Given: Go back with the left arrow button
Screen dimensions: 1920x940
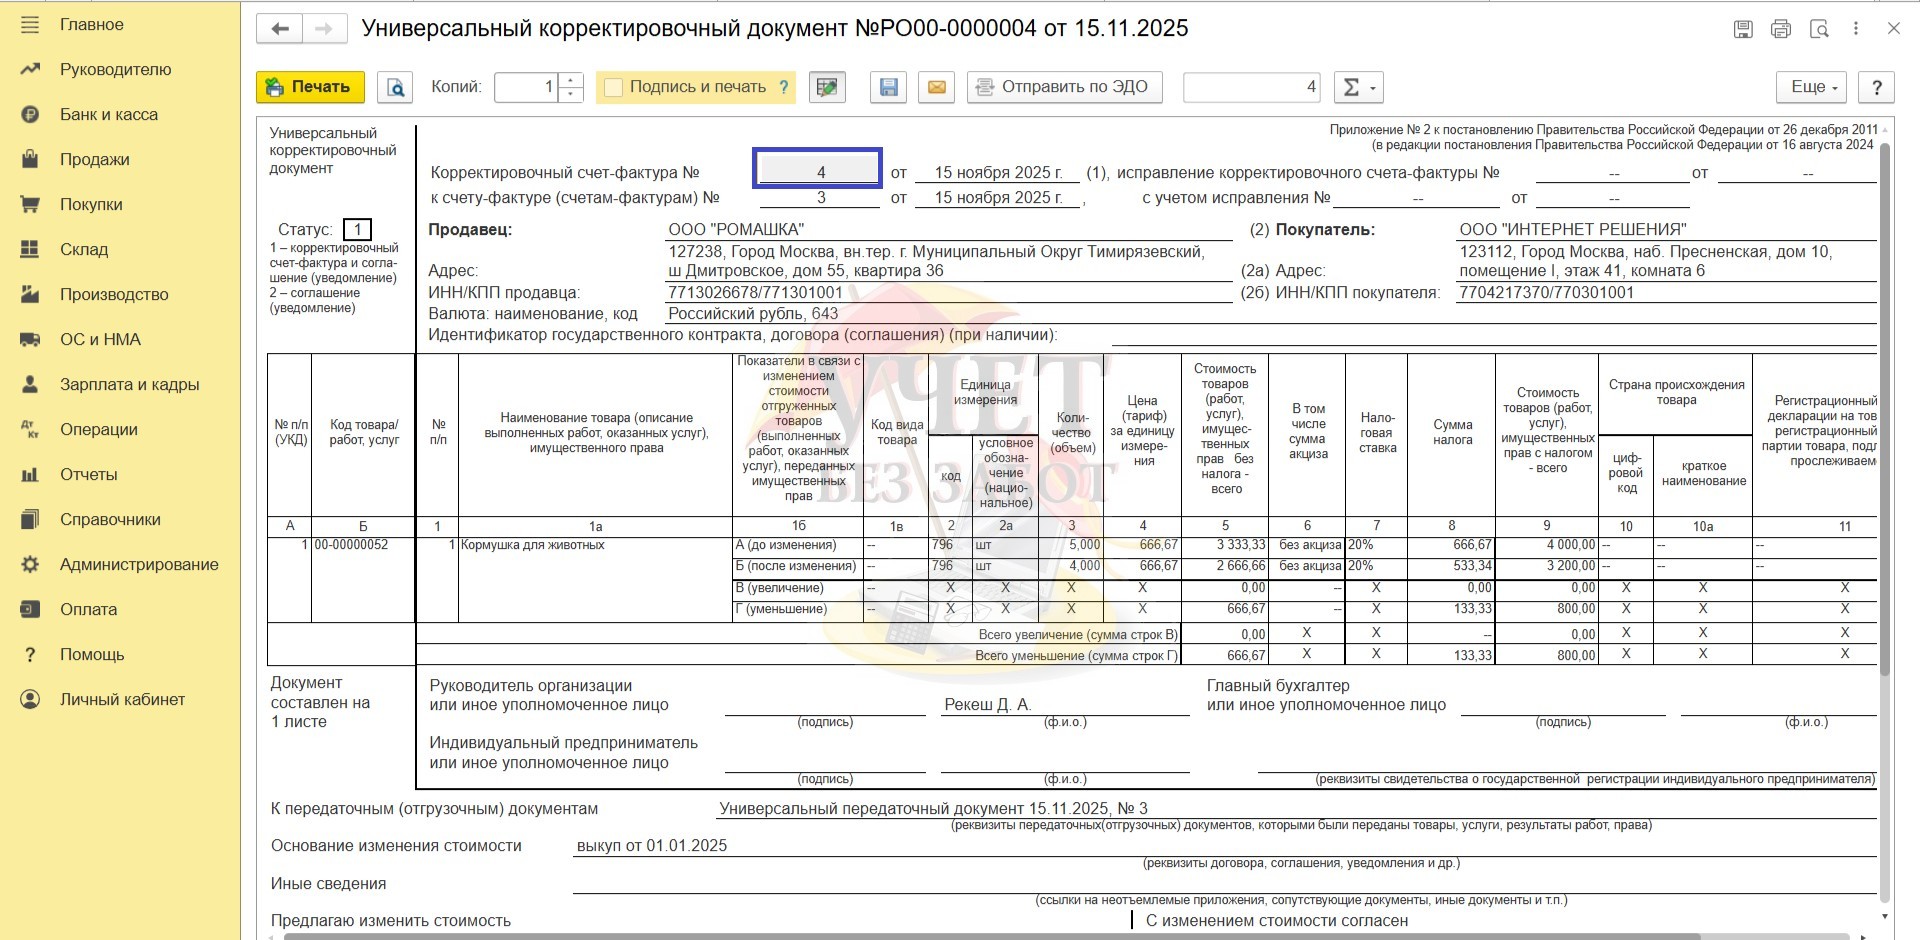Looking at the screenshot, I should [280, 29].
